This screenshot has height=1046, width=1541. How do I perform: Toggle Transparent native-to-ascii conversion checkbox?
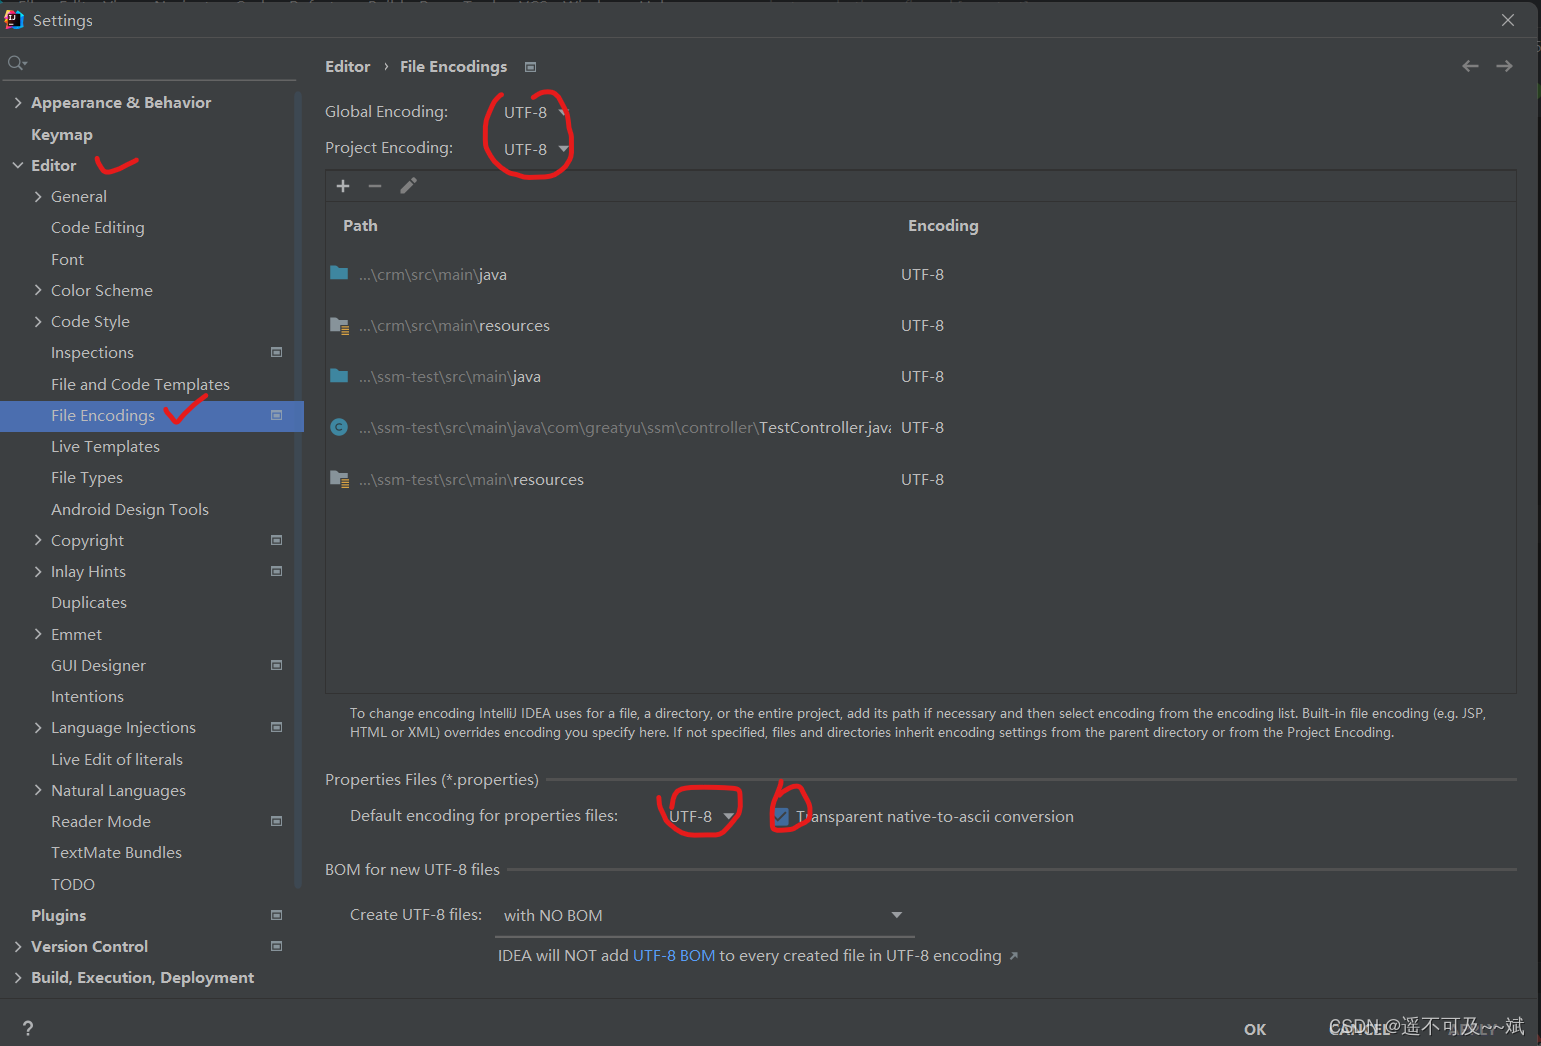[781, 817]
